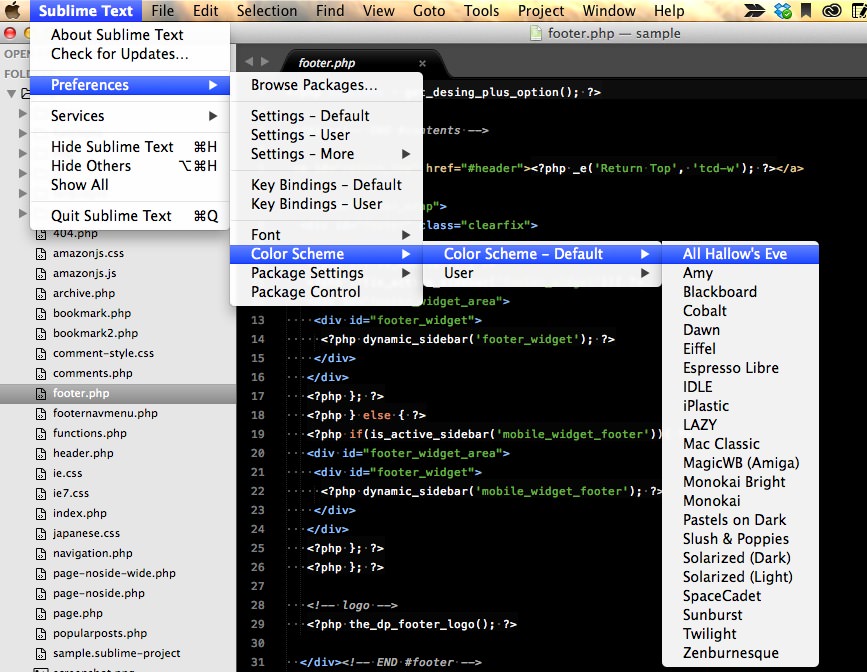The height and width of the screenshot is (672, 867).
Task: Open the Sublime Text application menu
Action: point(86,11)
